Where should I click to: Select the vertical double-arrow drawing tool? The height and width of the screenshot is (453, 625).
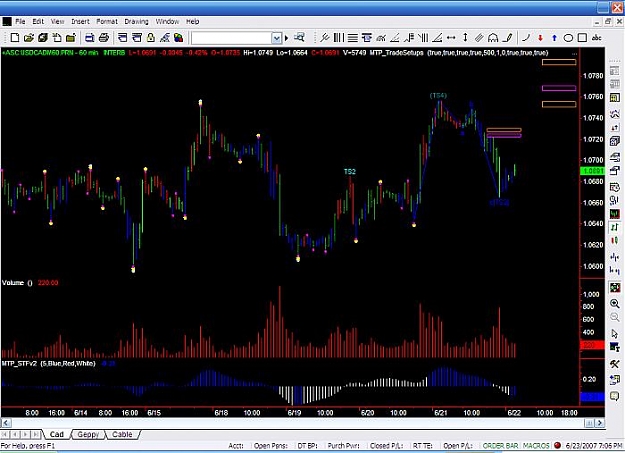(x=465, y=38)
